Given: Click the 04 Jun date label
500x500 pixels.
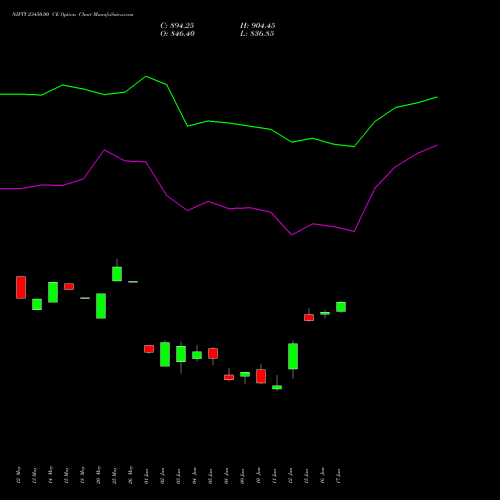Looking at the screenshot, I should pyautogui.click(x=194, y=476).
